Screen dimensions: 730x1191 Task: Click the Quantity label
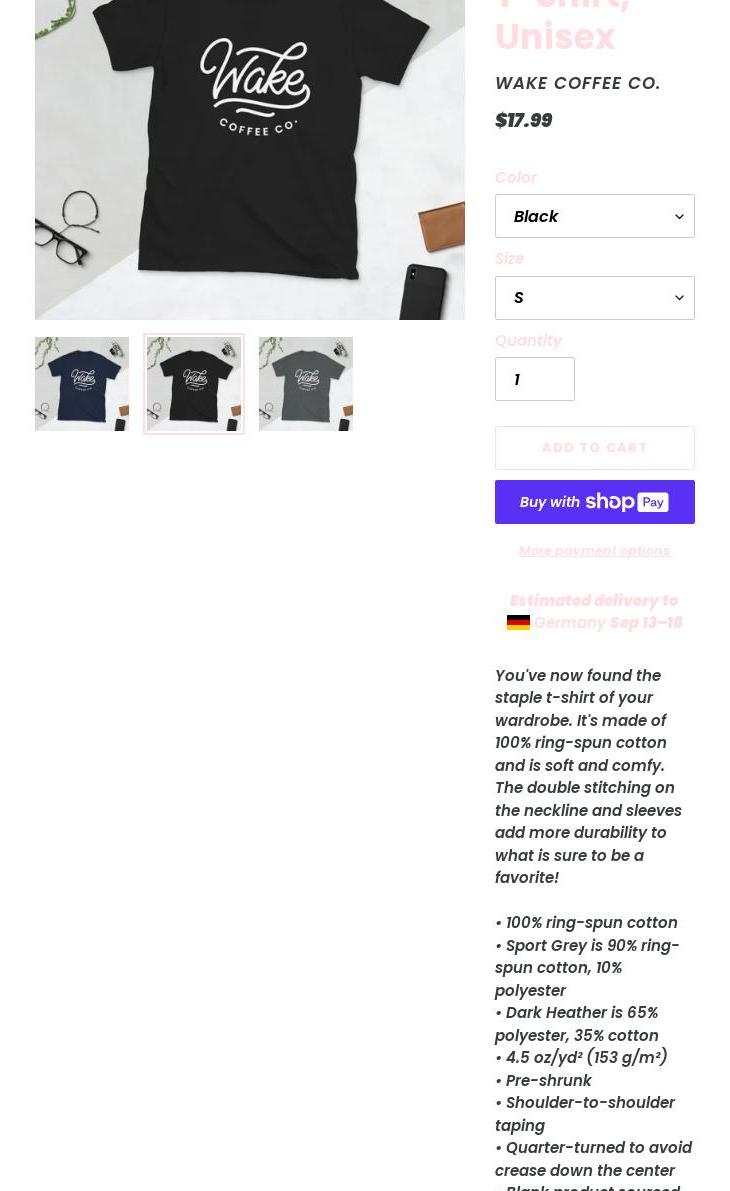(528, 340)
